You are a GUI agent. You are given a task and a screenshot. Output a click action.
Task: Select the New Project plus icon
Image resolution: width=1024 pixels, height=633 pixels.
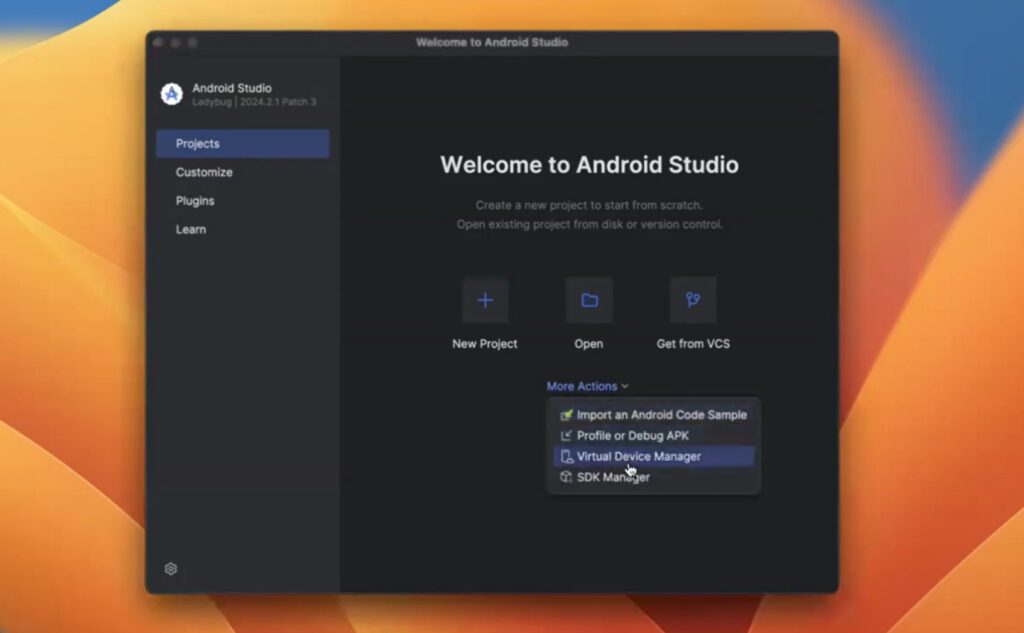pyautogui.click(x=484, y=300)
